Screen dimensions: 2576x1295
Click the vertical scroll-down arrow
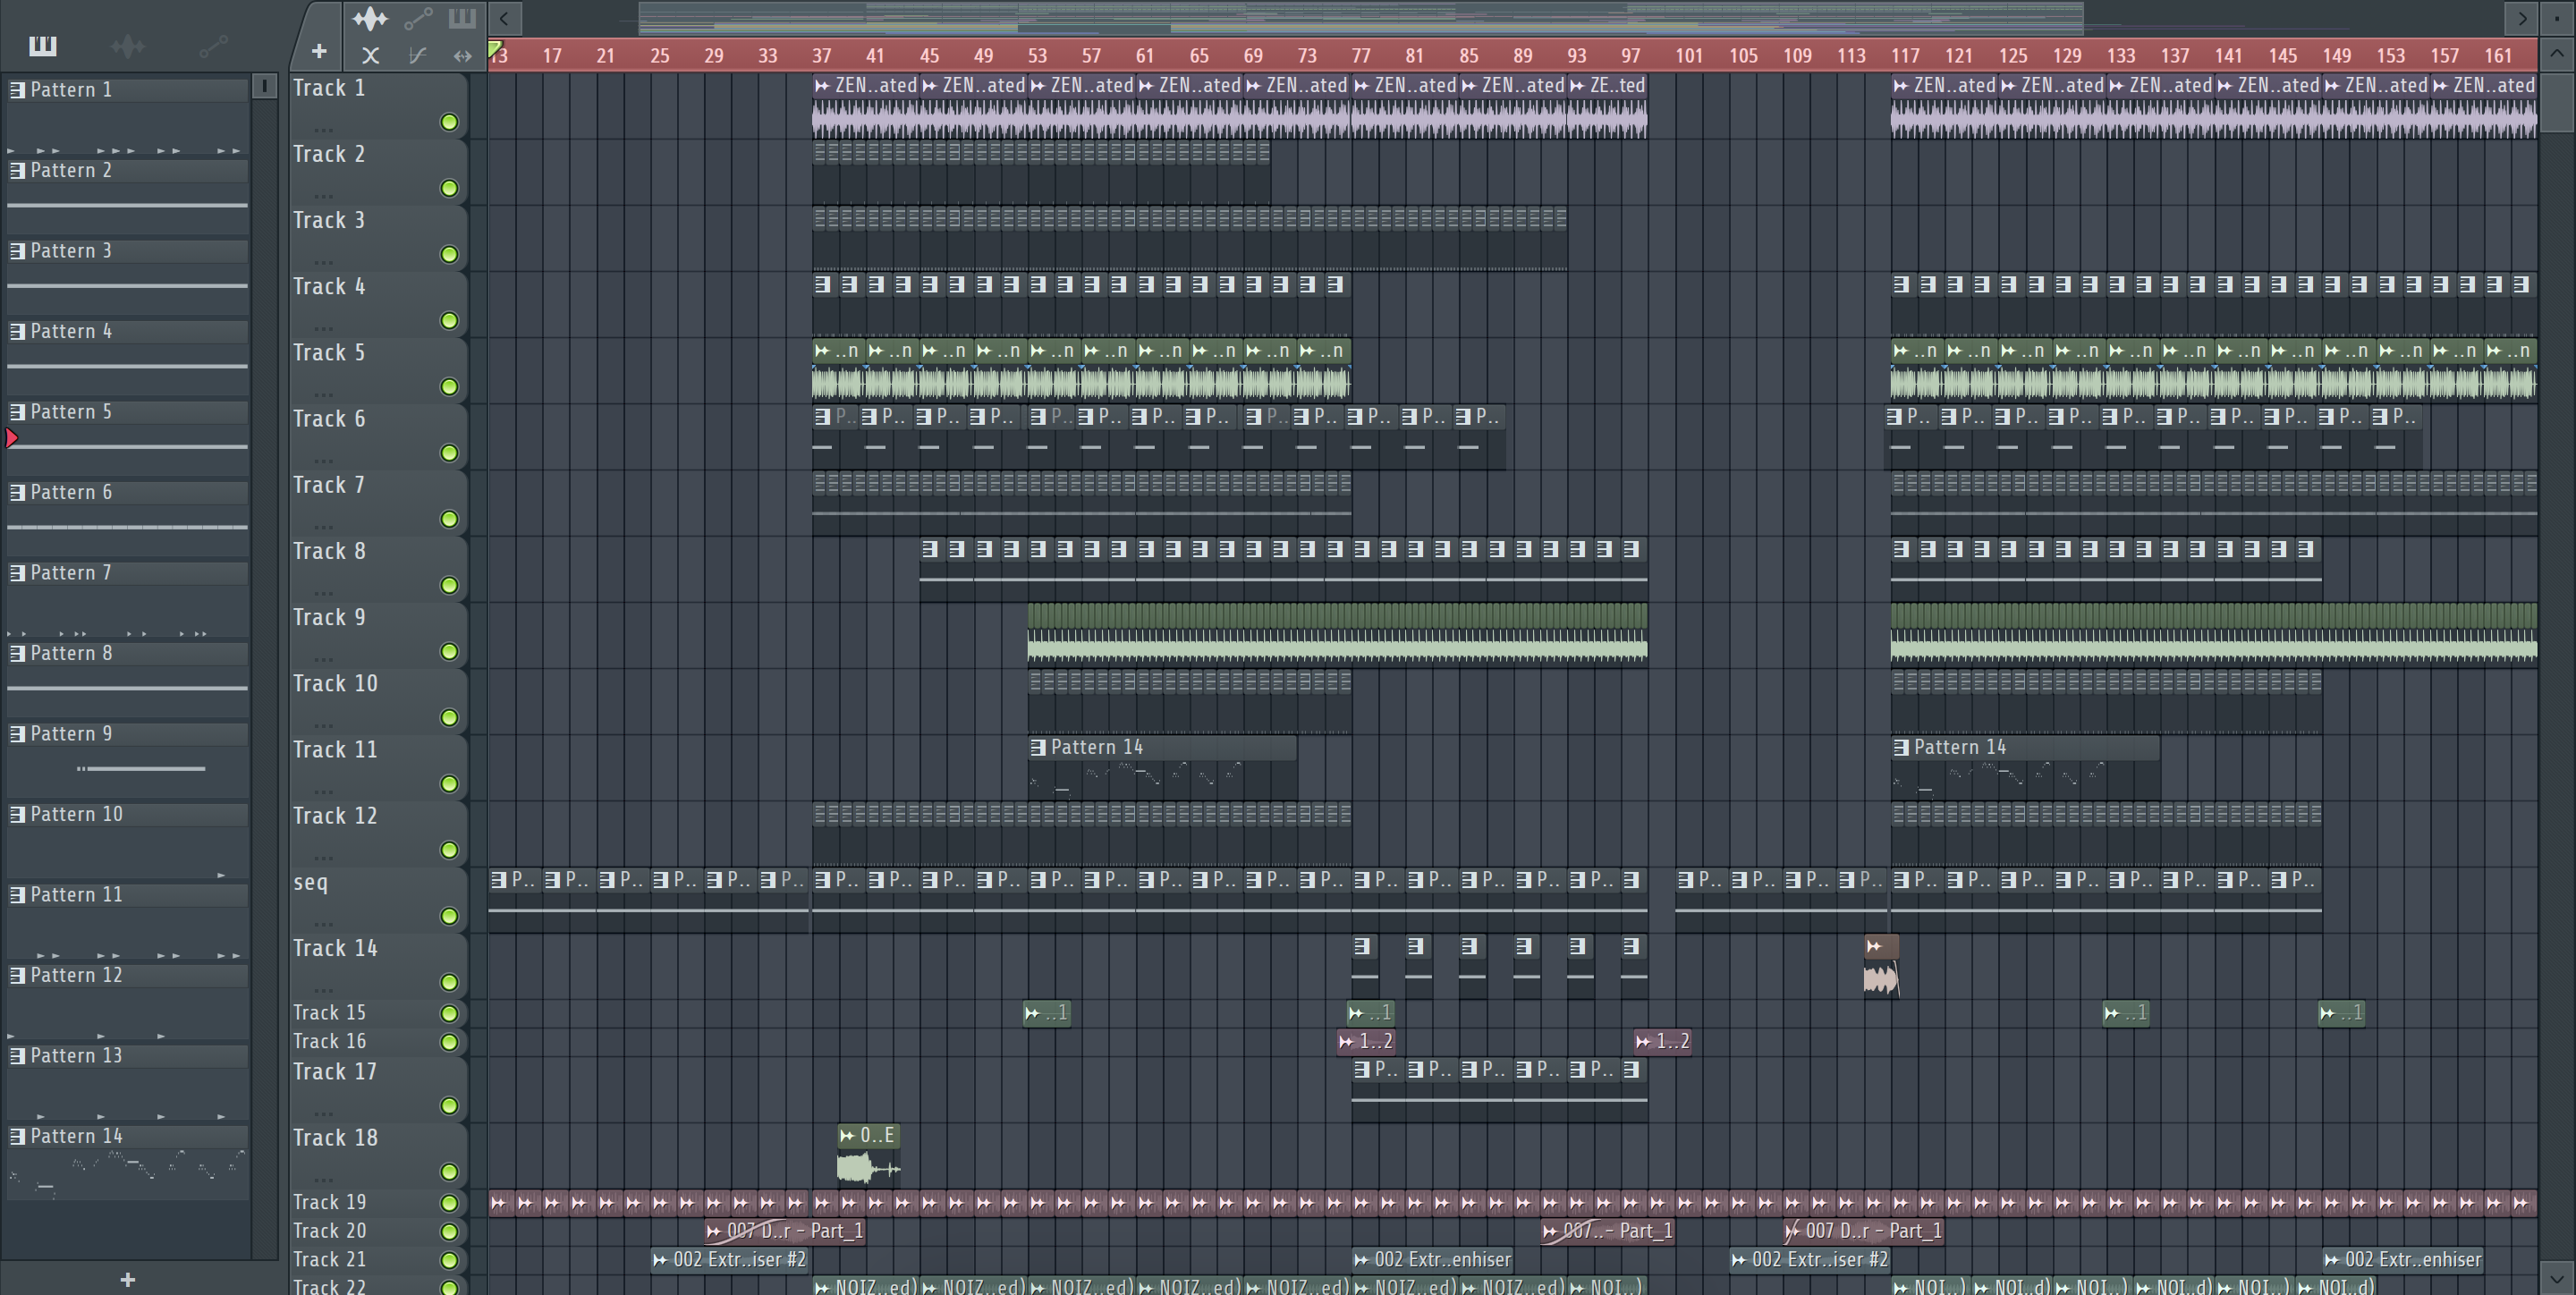[x=2556, y=1277]
